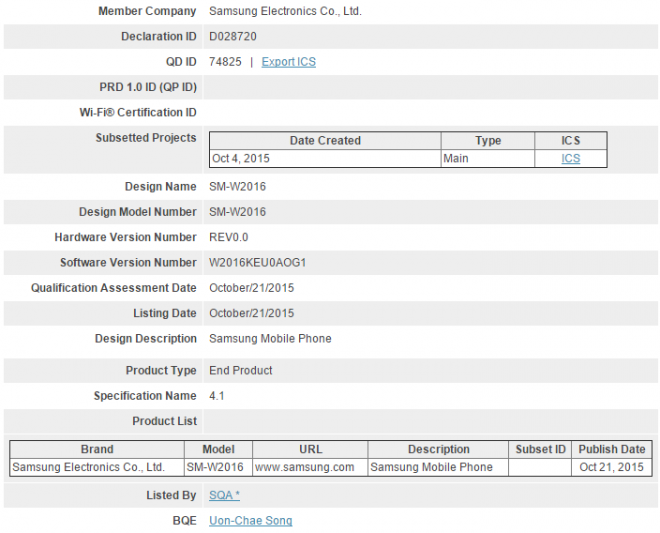Click the Main type cell
Viewport: 660px width, 533px height.
[x=488, y=158]
